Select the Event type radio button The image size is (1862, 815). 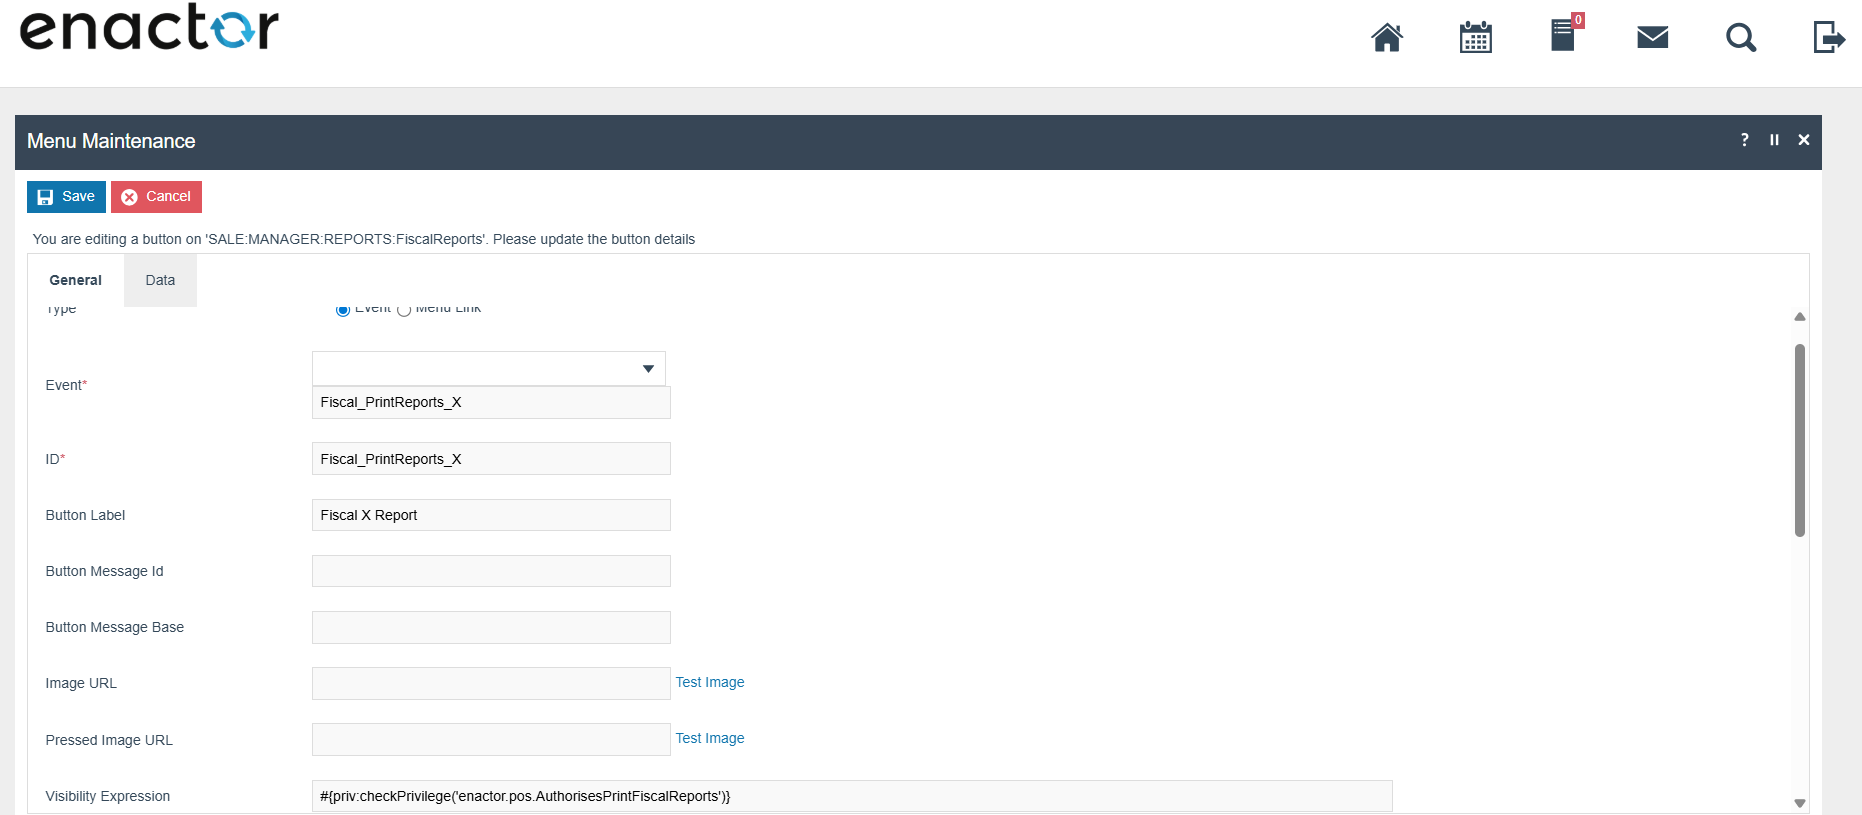pyautogui.click(x=343, y=310)
